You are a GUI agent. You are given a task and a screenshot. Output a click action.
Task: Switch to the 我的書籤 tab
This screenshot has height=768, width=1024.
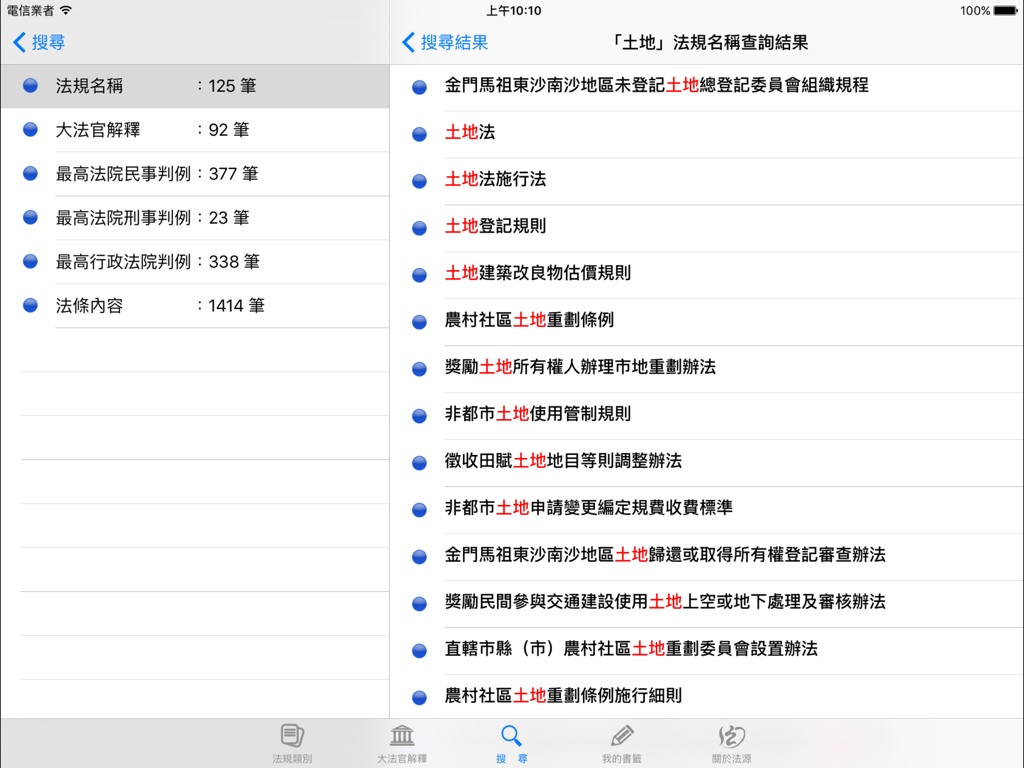(621, 740)
